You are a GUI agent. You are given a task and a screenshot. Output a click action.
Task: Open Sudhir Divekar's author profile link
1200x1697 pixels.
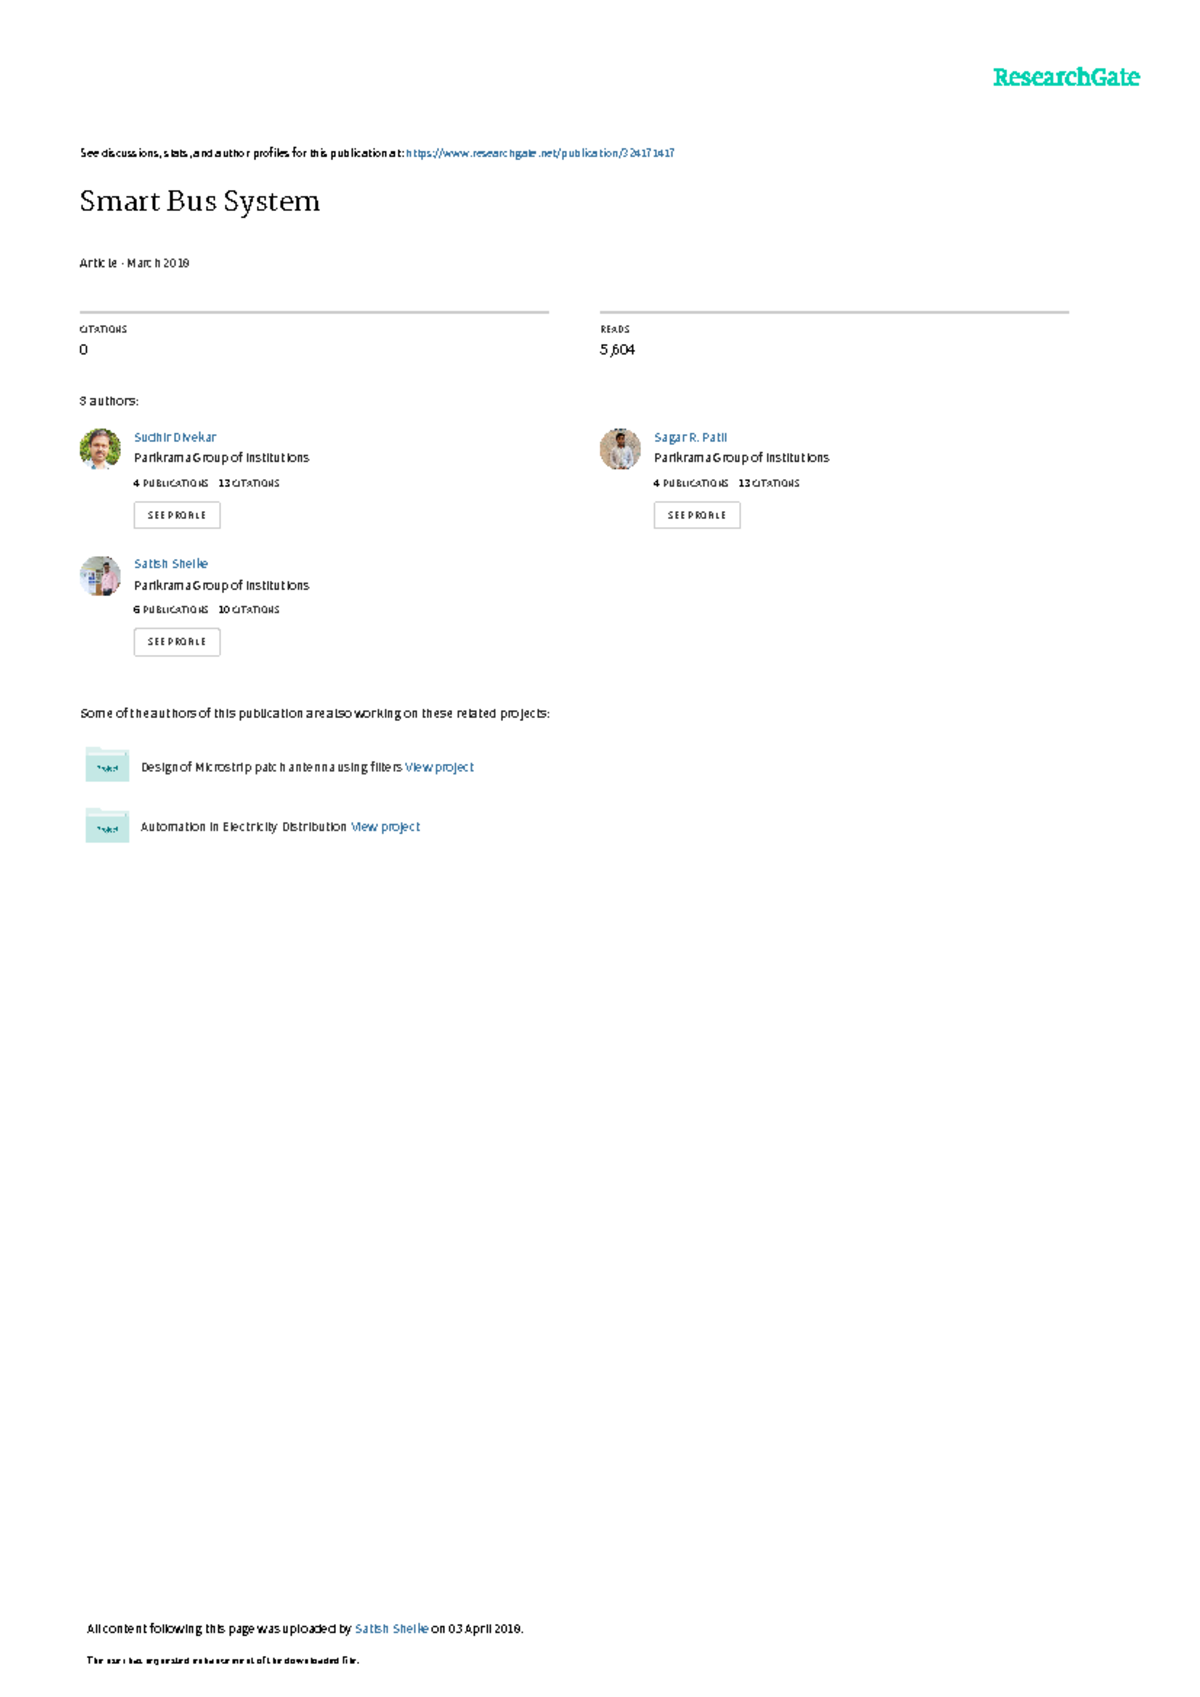175,437
